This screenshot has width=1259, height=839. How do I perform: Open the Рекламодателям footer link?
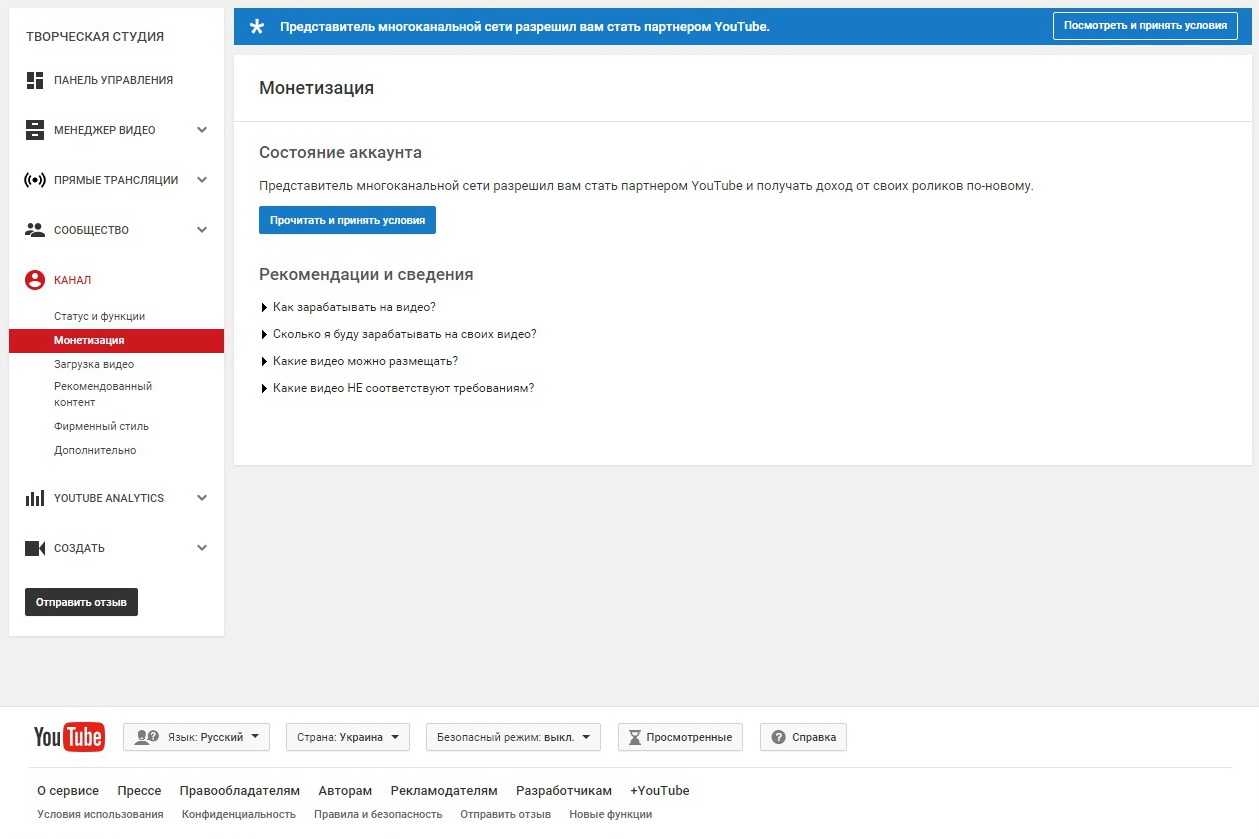tap(444, 790)
